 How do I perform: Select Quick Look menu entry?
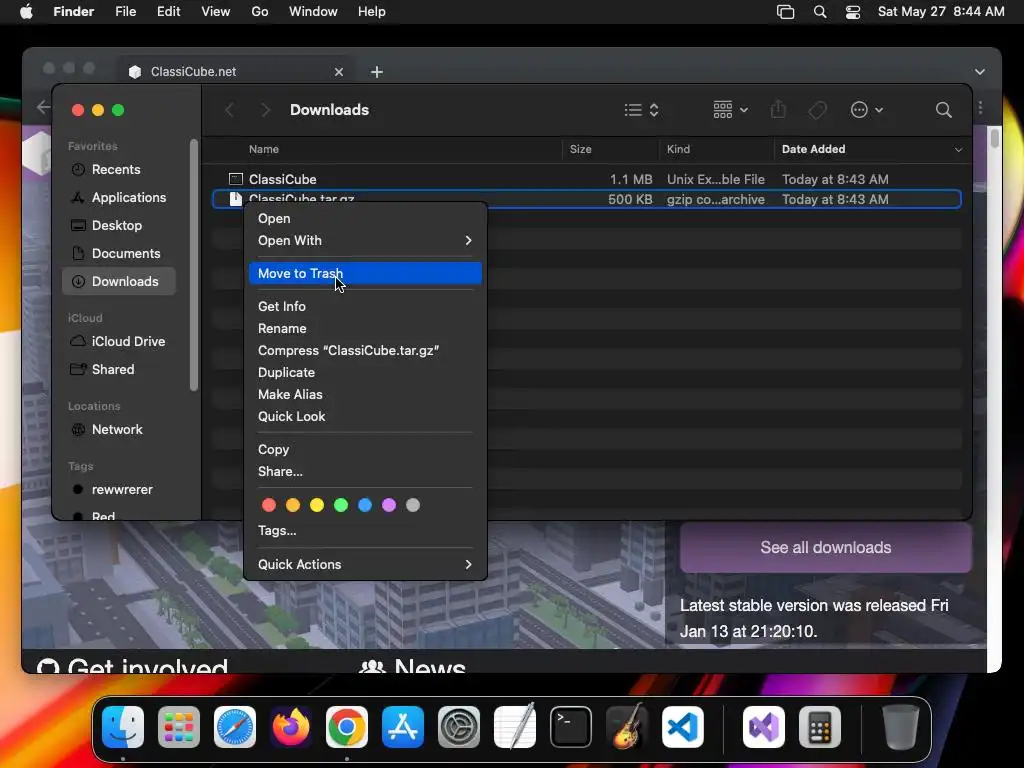coord(365,416)
